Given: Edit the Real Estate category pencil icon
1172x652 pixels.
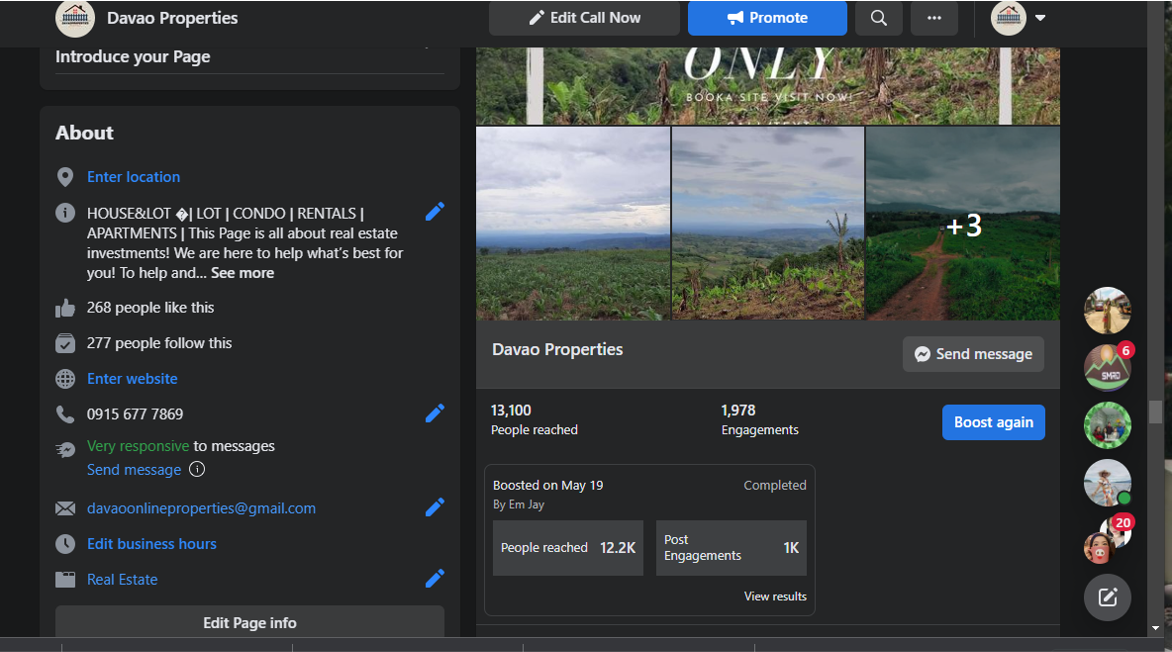Looking at the screenshot, I should click(x=434, y=579).
